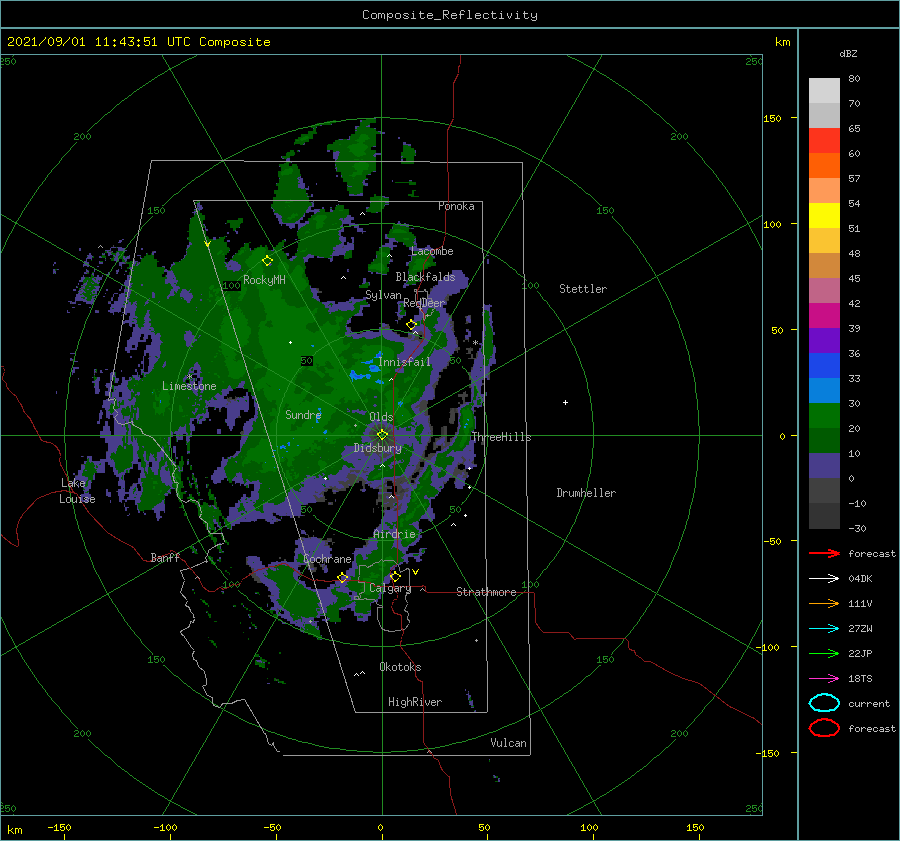Viewport: 900px width, 841px height.
Task: Select the magenta 39-42 dBZ swatch
Action: (x=824, y=316)
